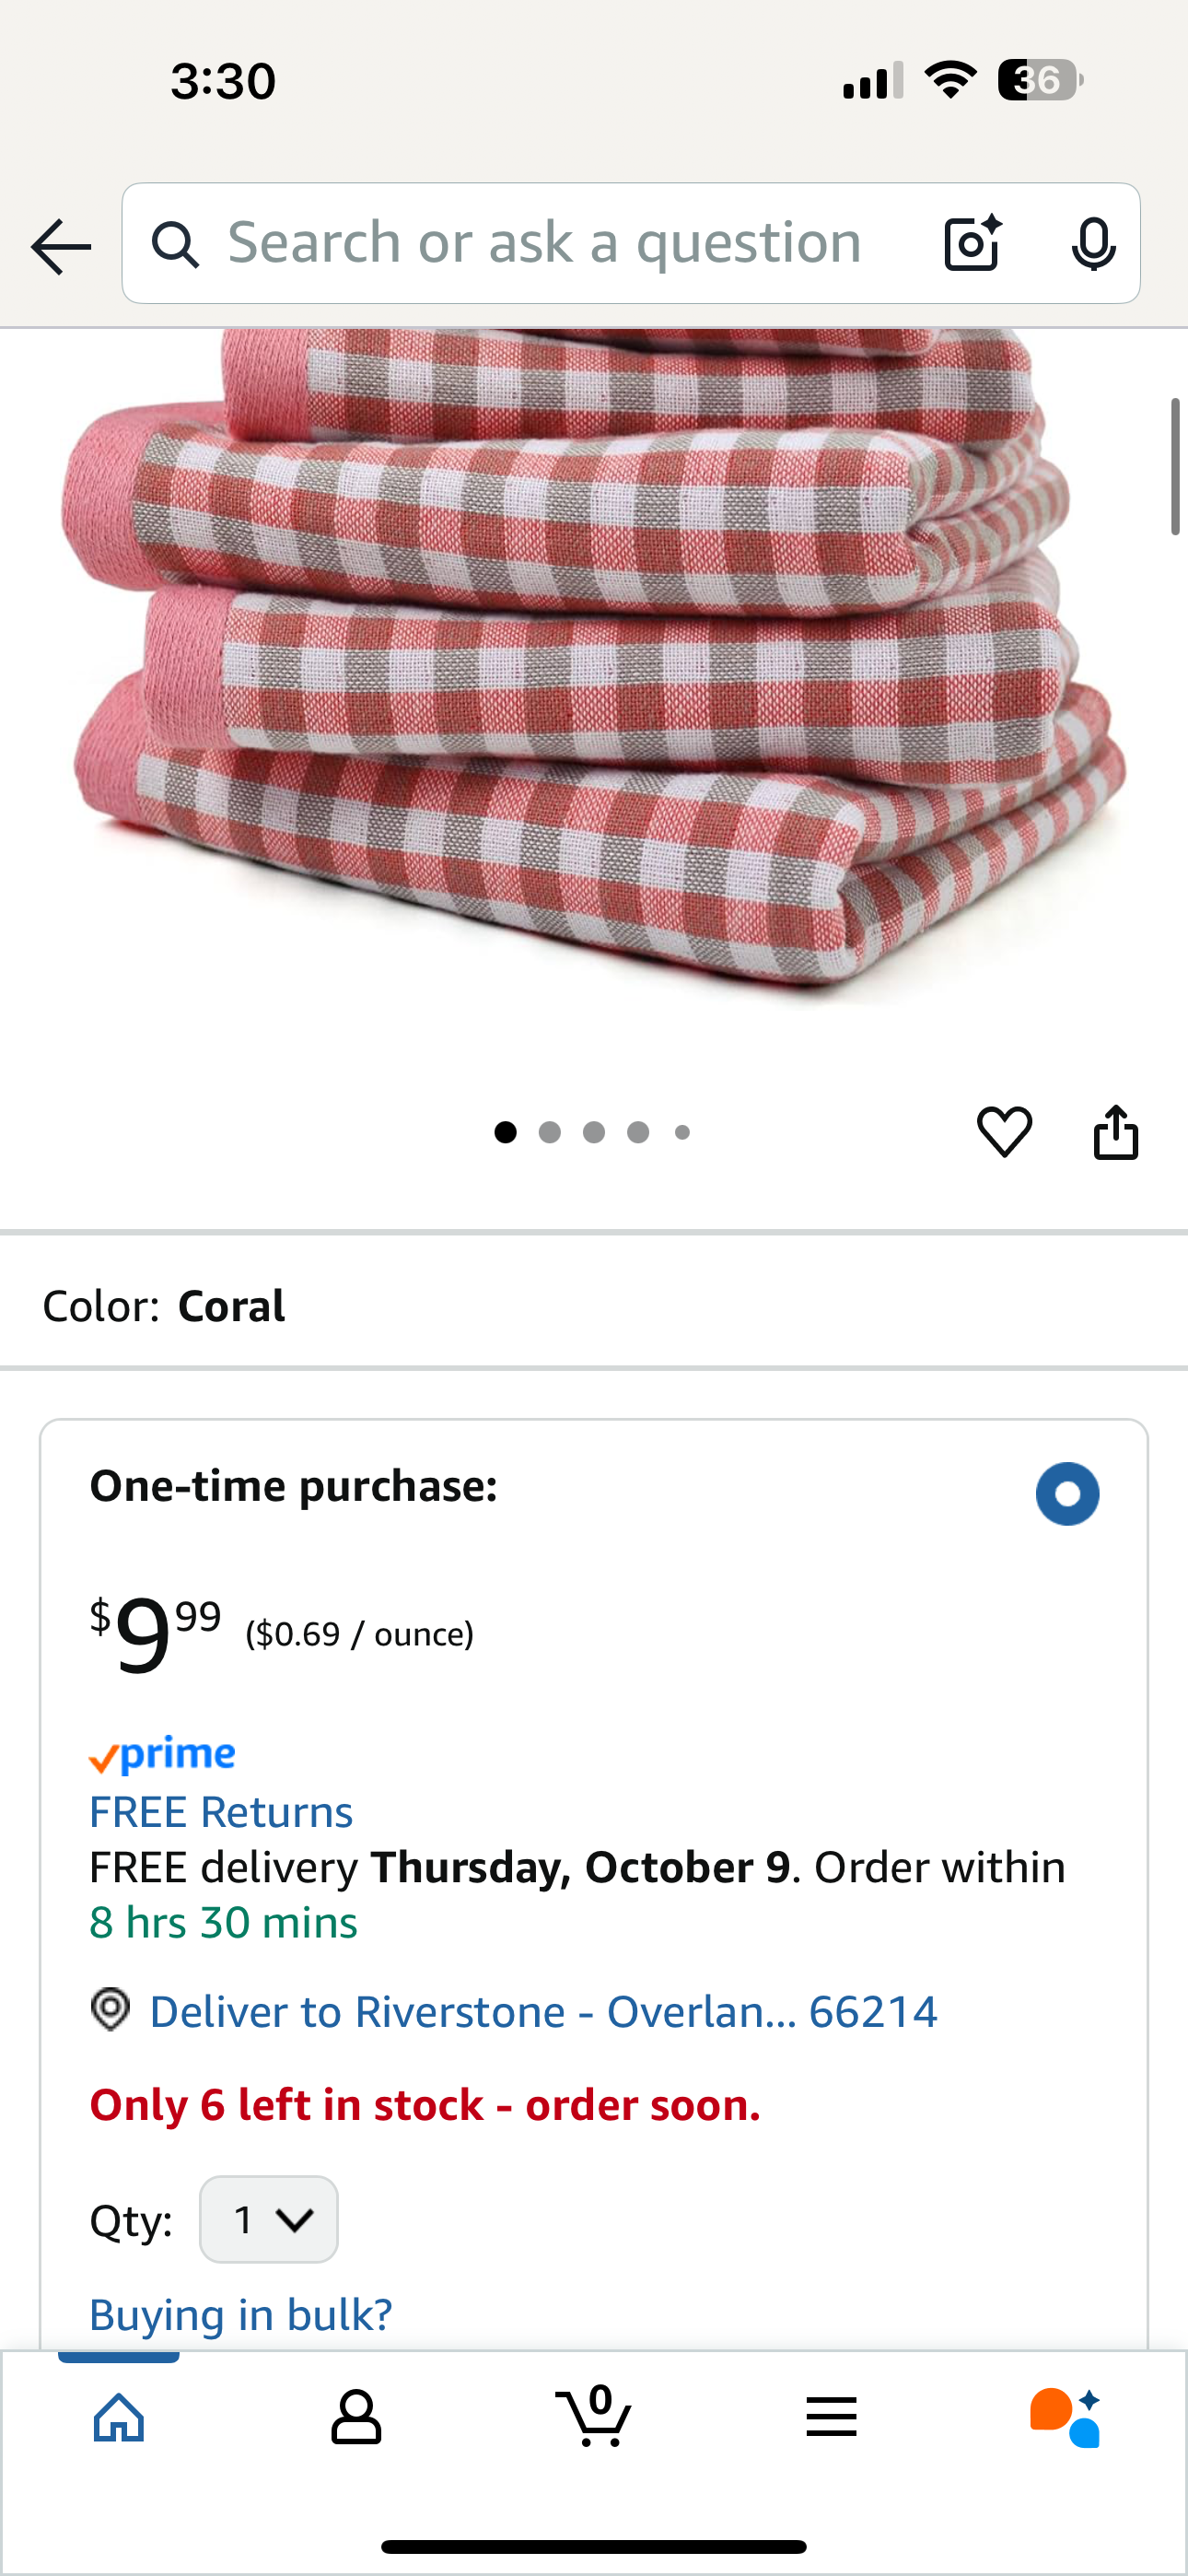
Task: Tap the coral gingham towel product image
Action: [594, 660]
